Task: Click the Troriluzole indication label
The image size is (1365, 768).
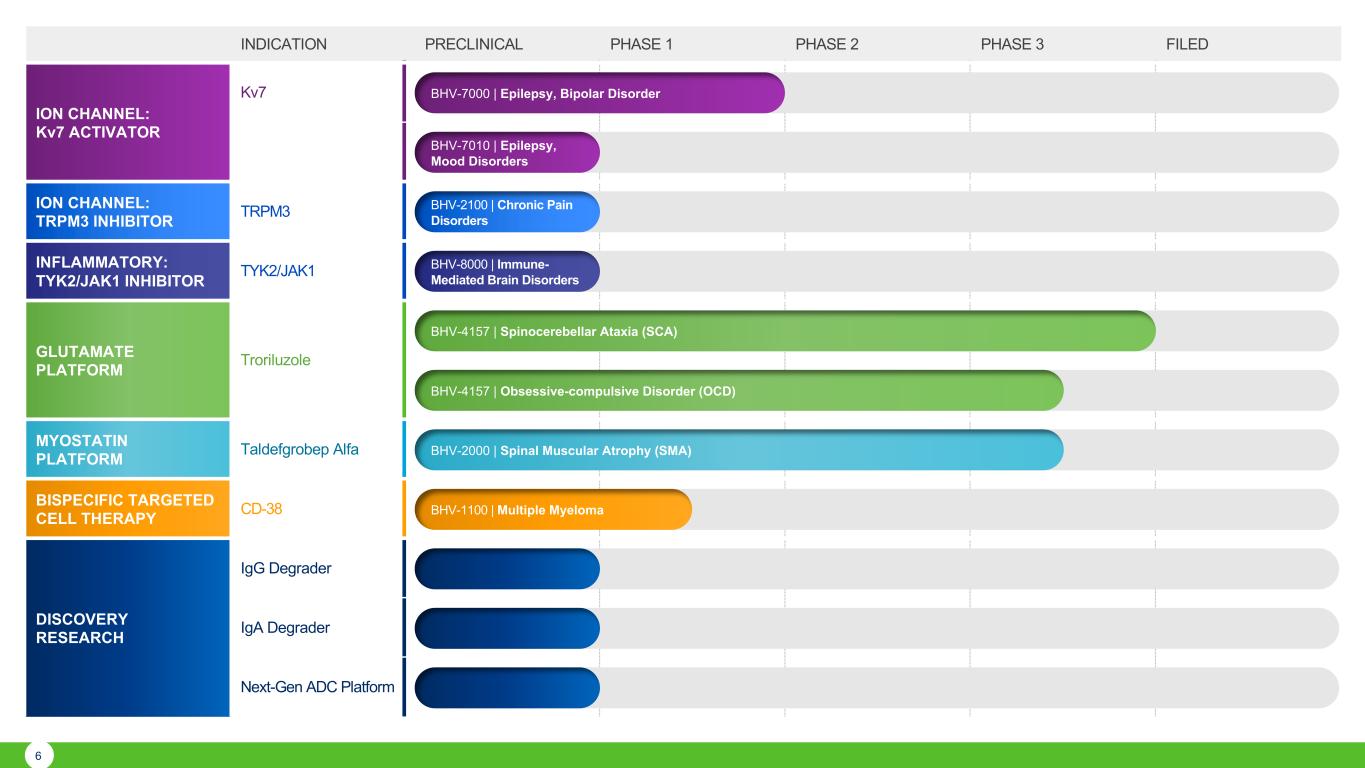Action: 276,360
